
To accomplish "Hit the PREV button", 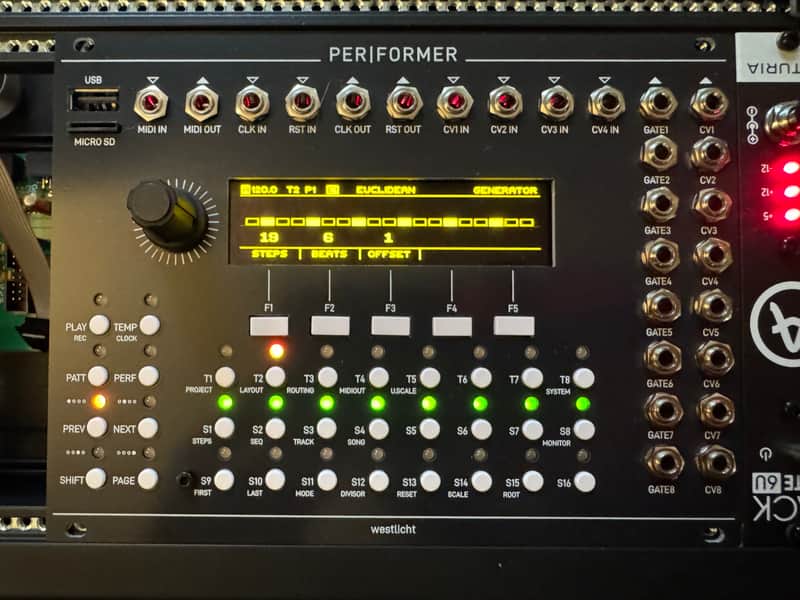I will pos(97,428).
